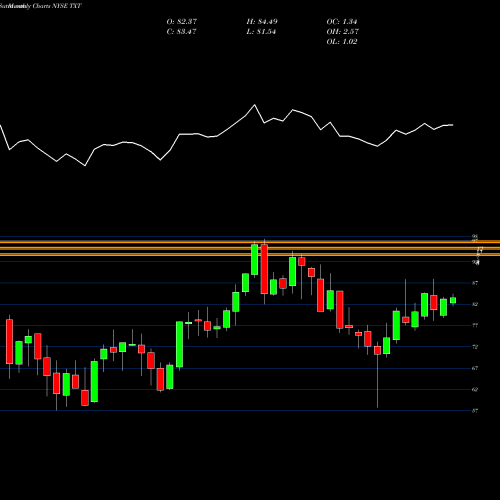The image size is (500, 500).
Task: Click the highest peak of the white line
Action: (x=255, y=105)
